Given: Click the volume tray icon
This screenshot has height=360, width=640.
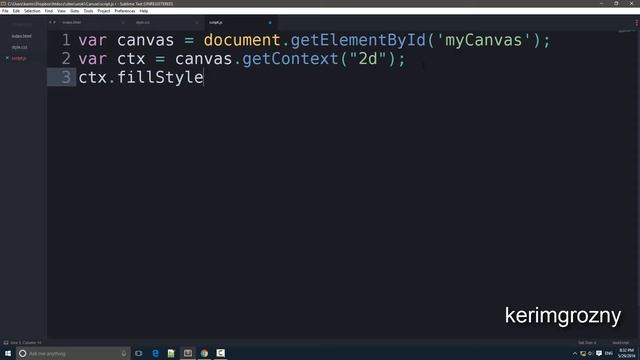Looking at the screenshot, I should 590,353.
